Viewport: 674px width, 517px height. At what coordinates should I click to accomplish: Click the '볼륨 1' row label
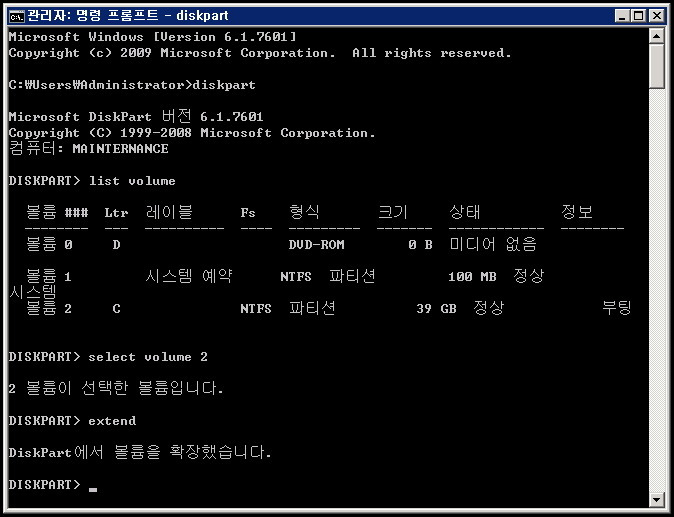click(x=49, y=276)
